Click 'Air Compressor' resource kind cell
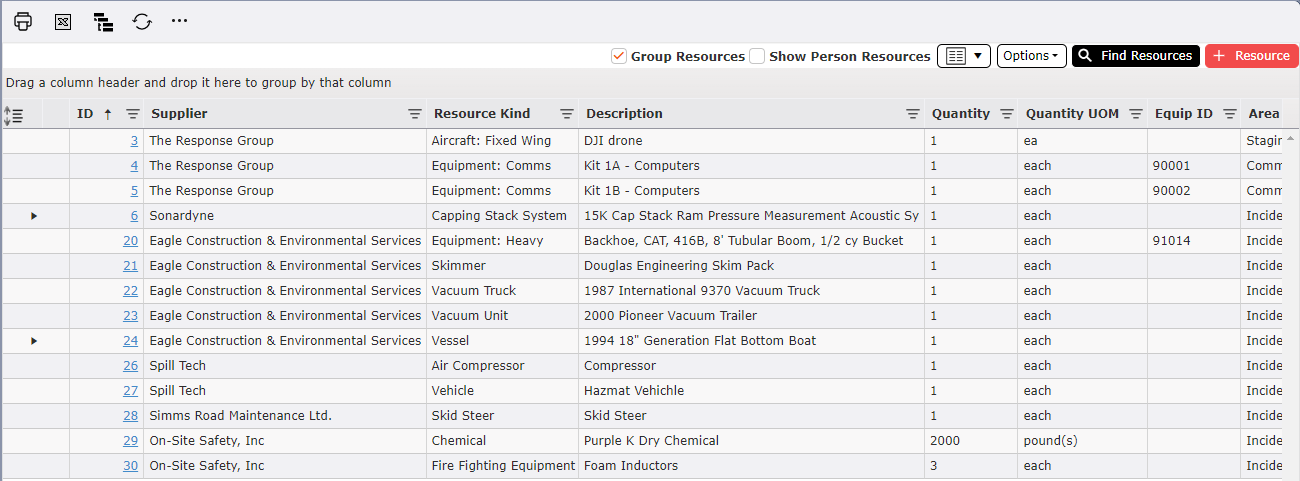1300x481 pixels. [x=502, y=366]
